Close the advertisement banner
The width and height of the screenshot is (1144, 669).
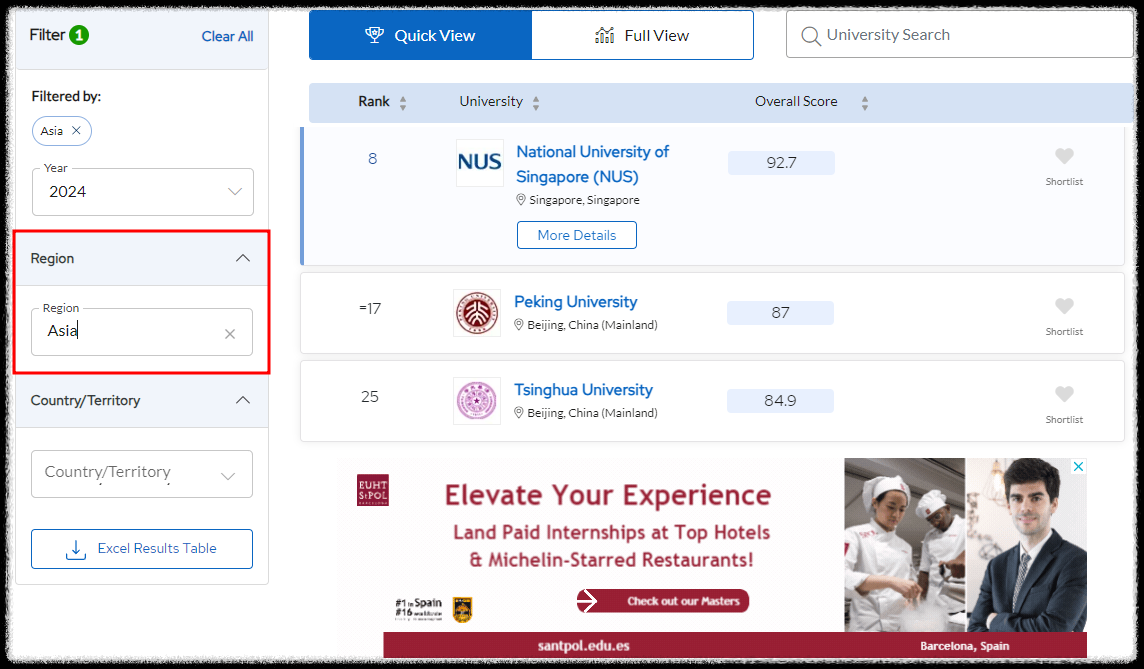click(x=1078, y=466)
